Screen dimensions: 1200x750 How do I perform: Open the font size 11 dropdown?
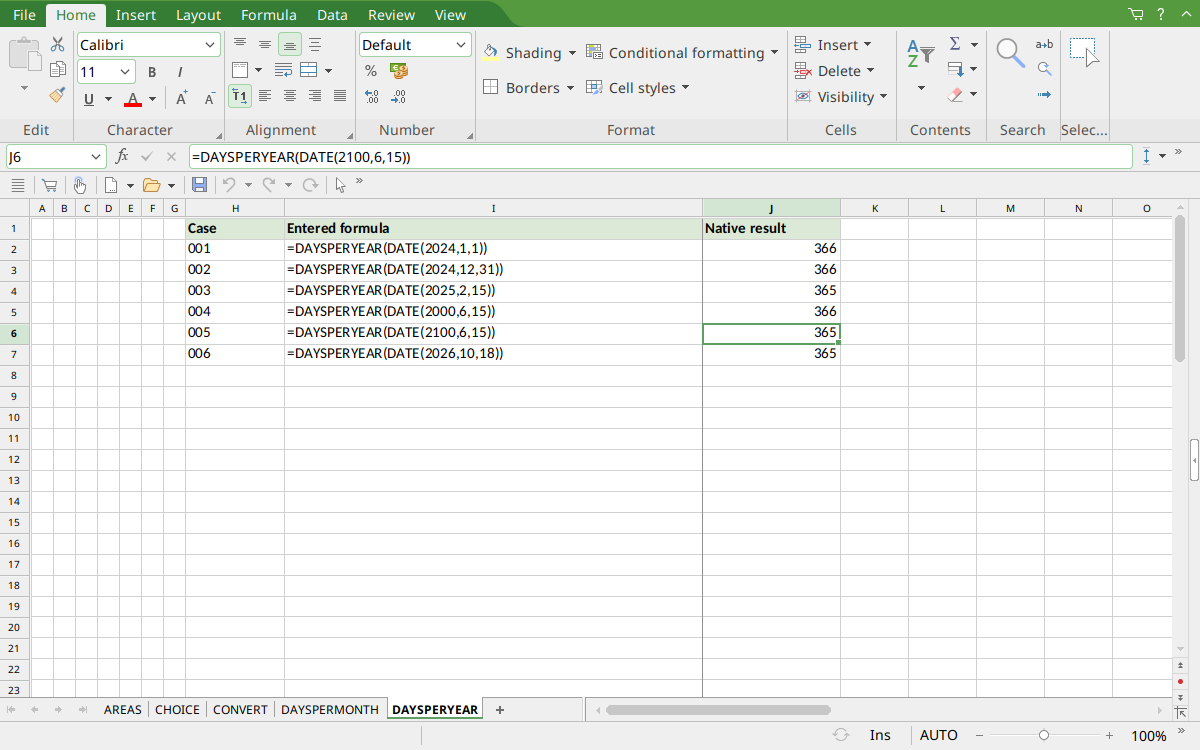125,72
